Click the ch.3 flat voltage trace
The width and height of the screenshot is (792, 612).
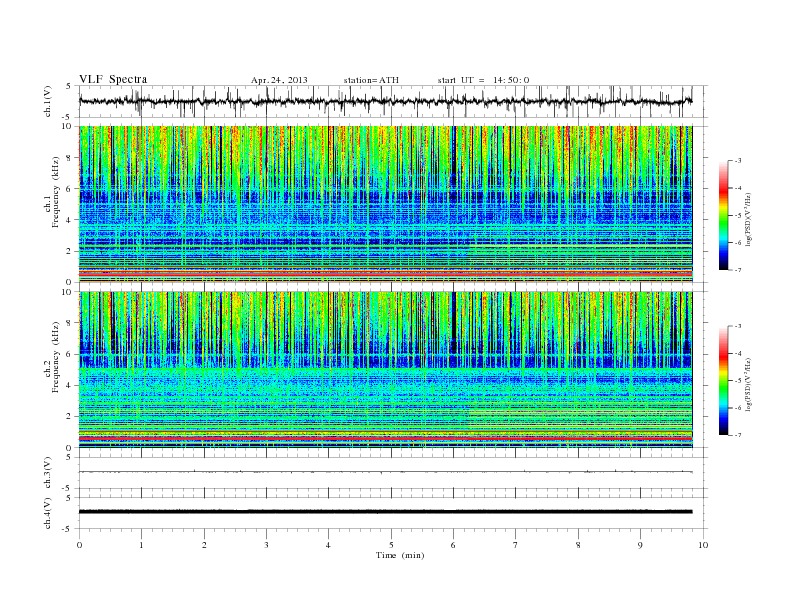[385, 472]
